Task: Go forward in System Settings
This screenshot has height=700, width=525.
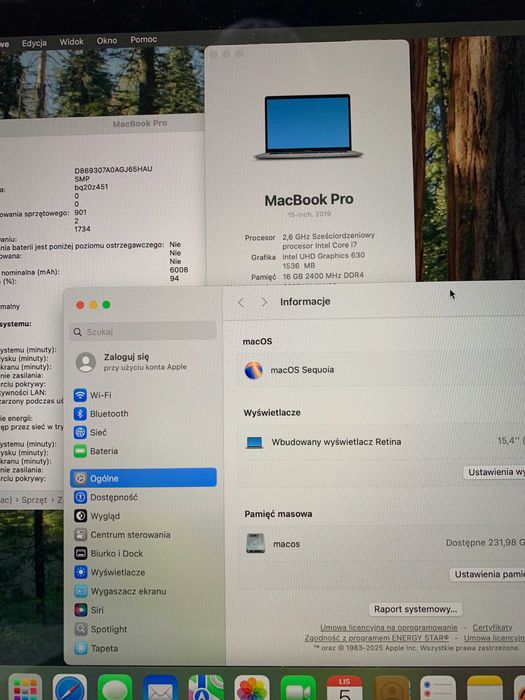Action: (264, 302)
